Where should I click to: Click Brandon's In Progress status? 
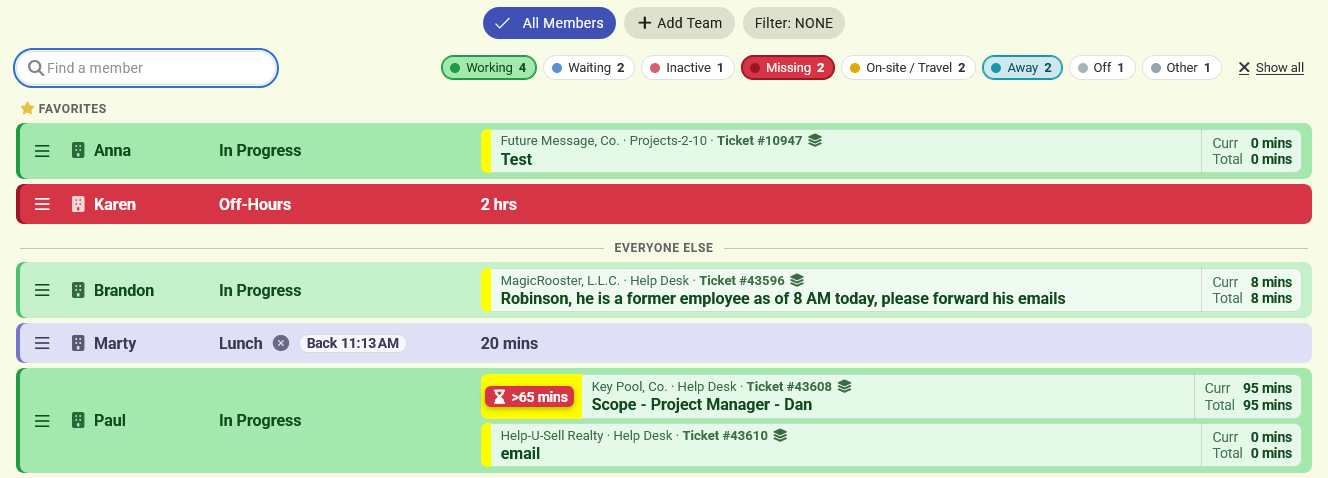point(260,290)
